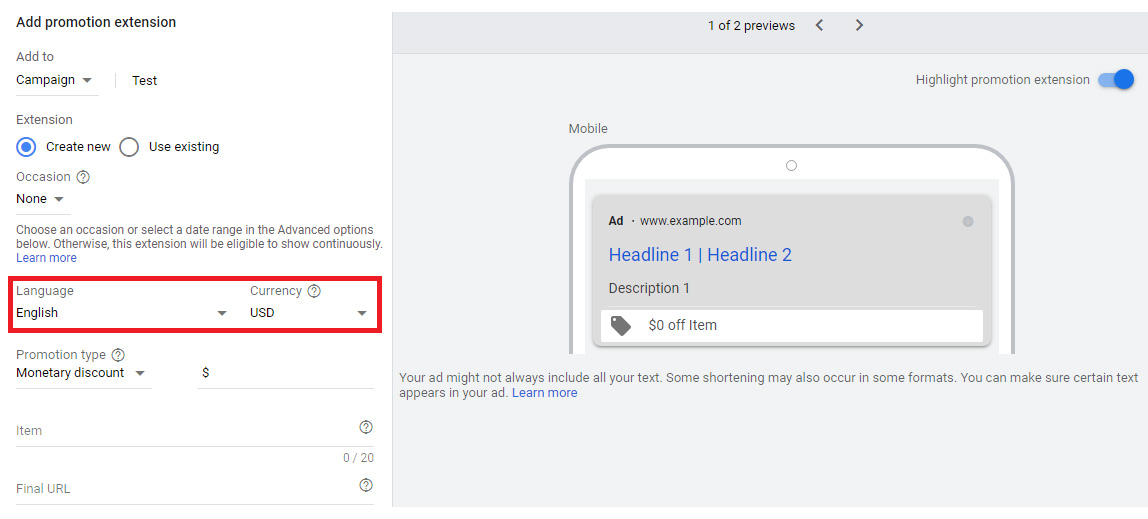Click Headline 1 | Headline 2 preview link
The width and height of the screenshot is (1148, 519).
pyautogui.click(x=700, y=255)
